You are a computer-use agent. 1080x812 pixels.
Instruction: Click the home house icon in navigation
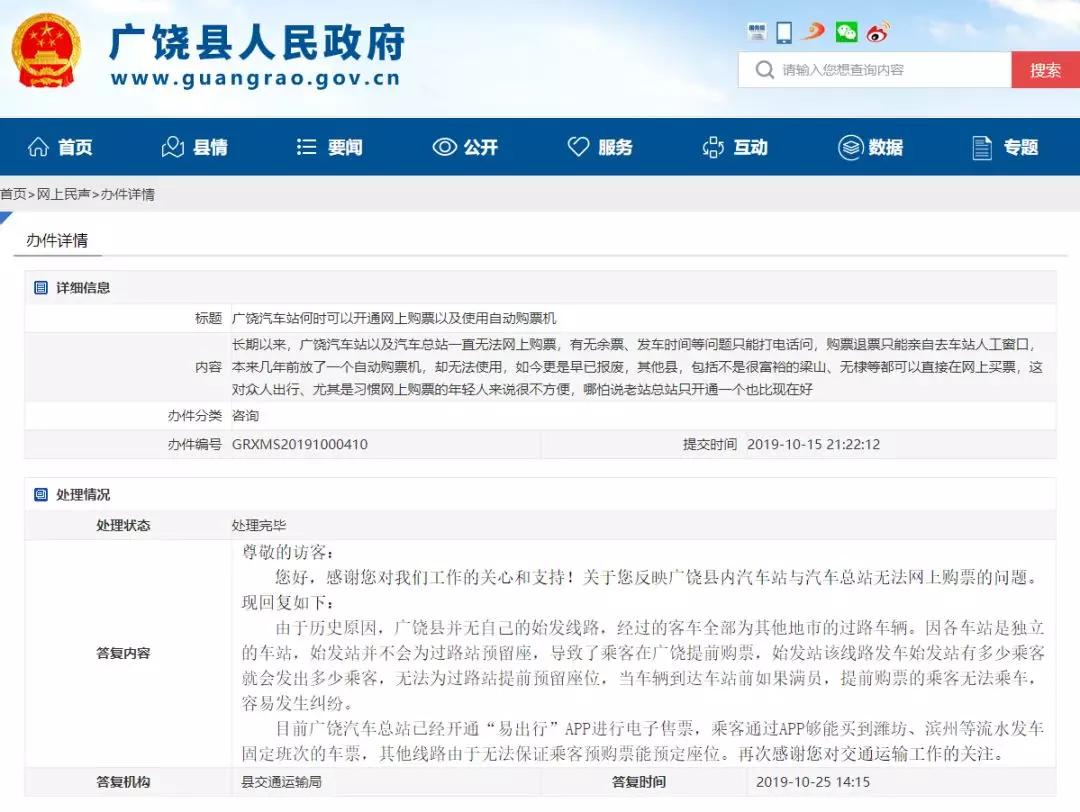point(38,147)
